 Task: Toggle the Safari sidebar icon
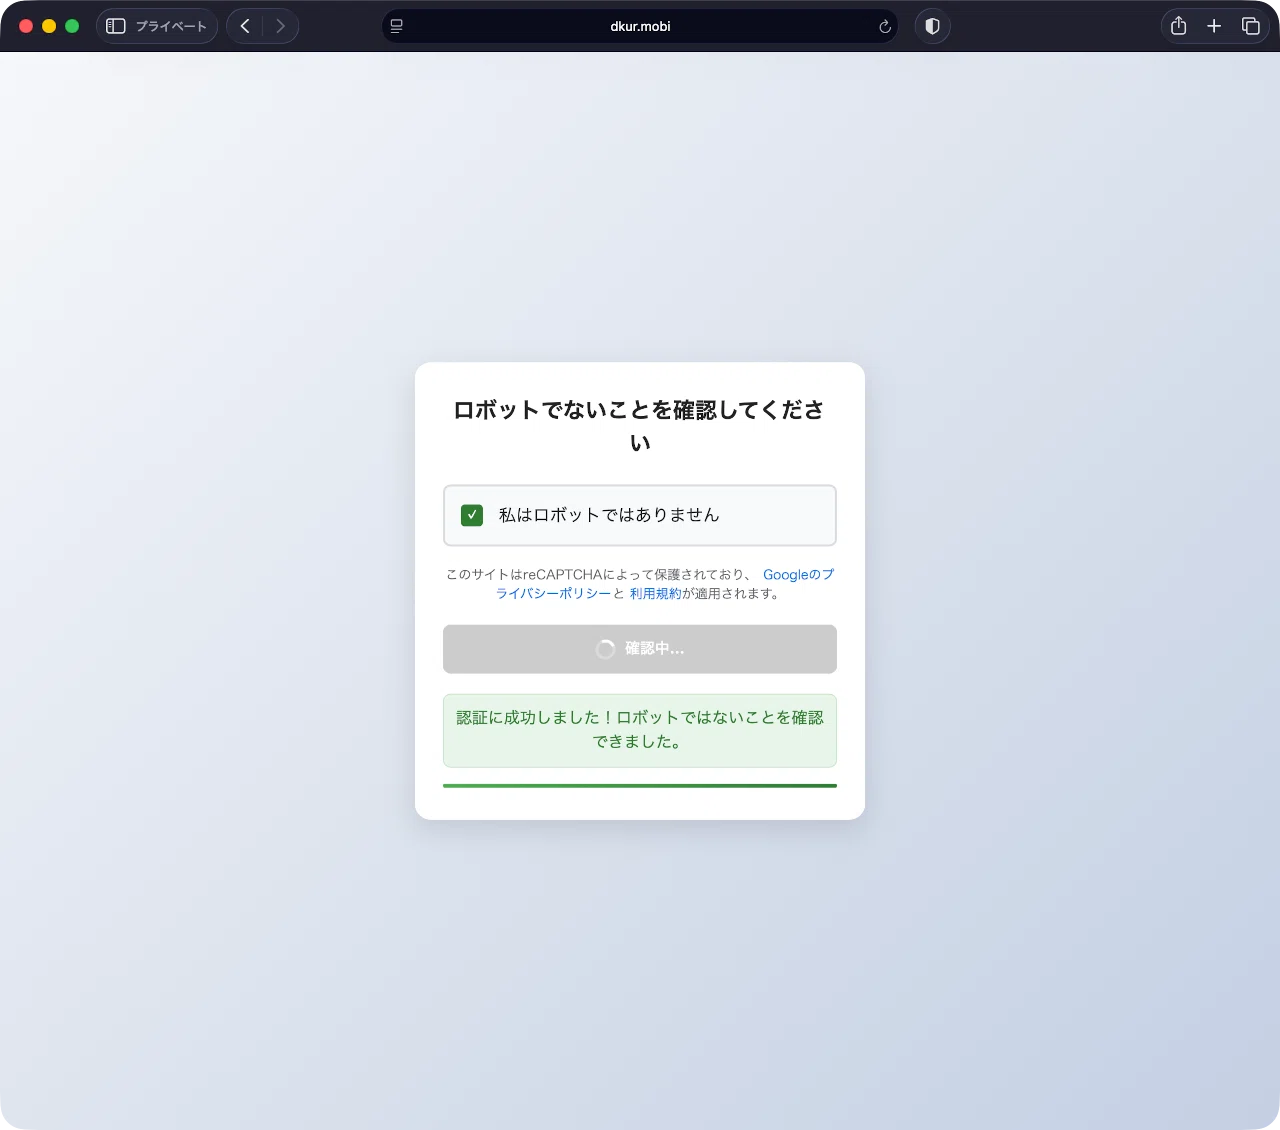116,26
